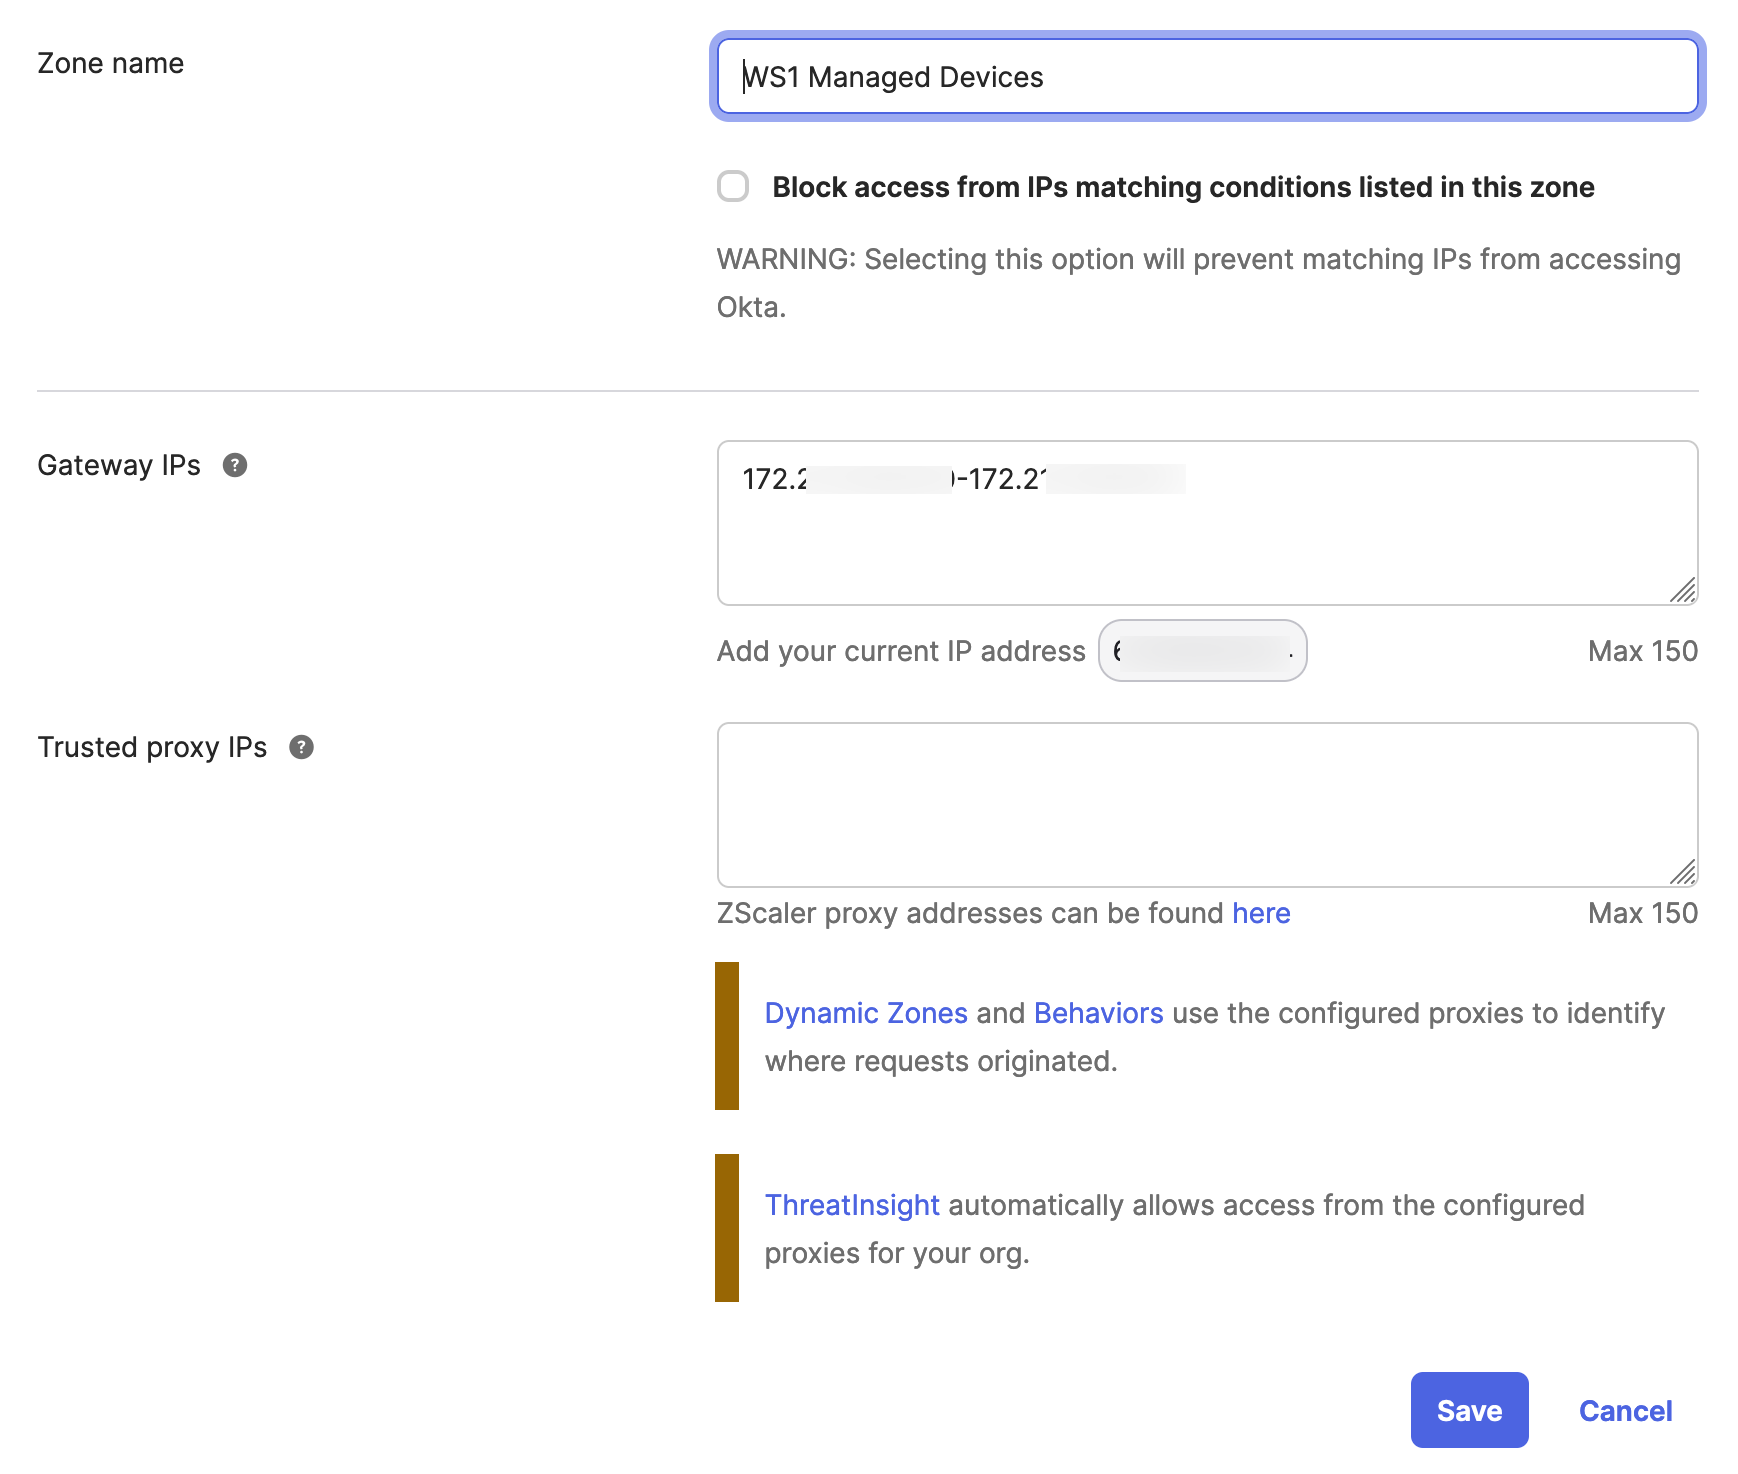Click the Gateway IPs field label

[x=119, y=464]
